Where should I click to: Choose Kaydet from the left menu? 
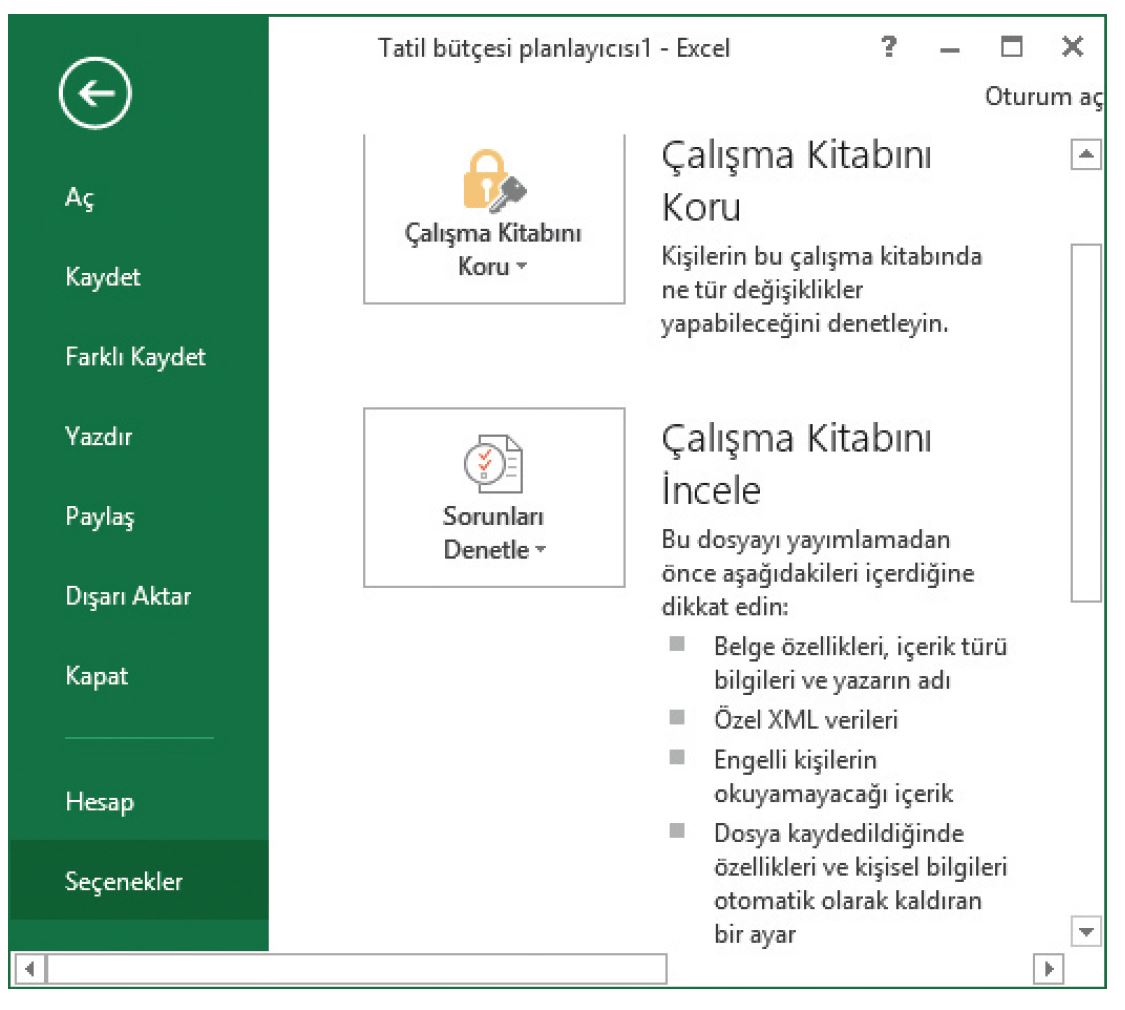click(102, 277)
